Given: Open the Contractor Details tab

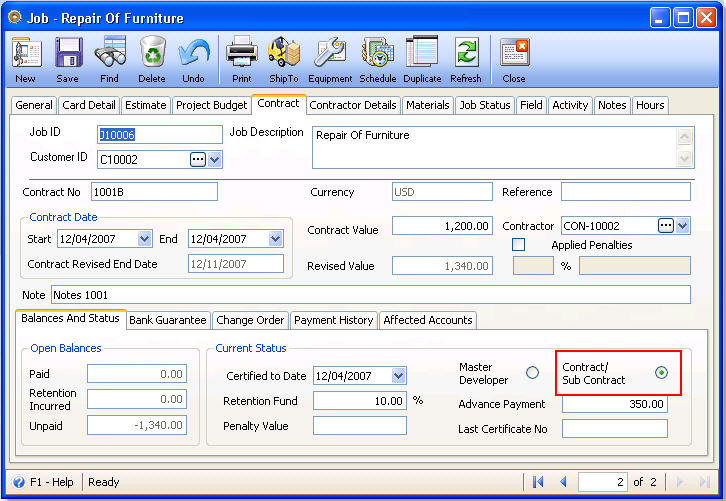Looking at the screenshot, I should [x=353, y=105].
